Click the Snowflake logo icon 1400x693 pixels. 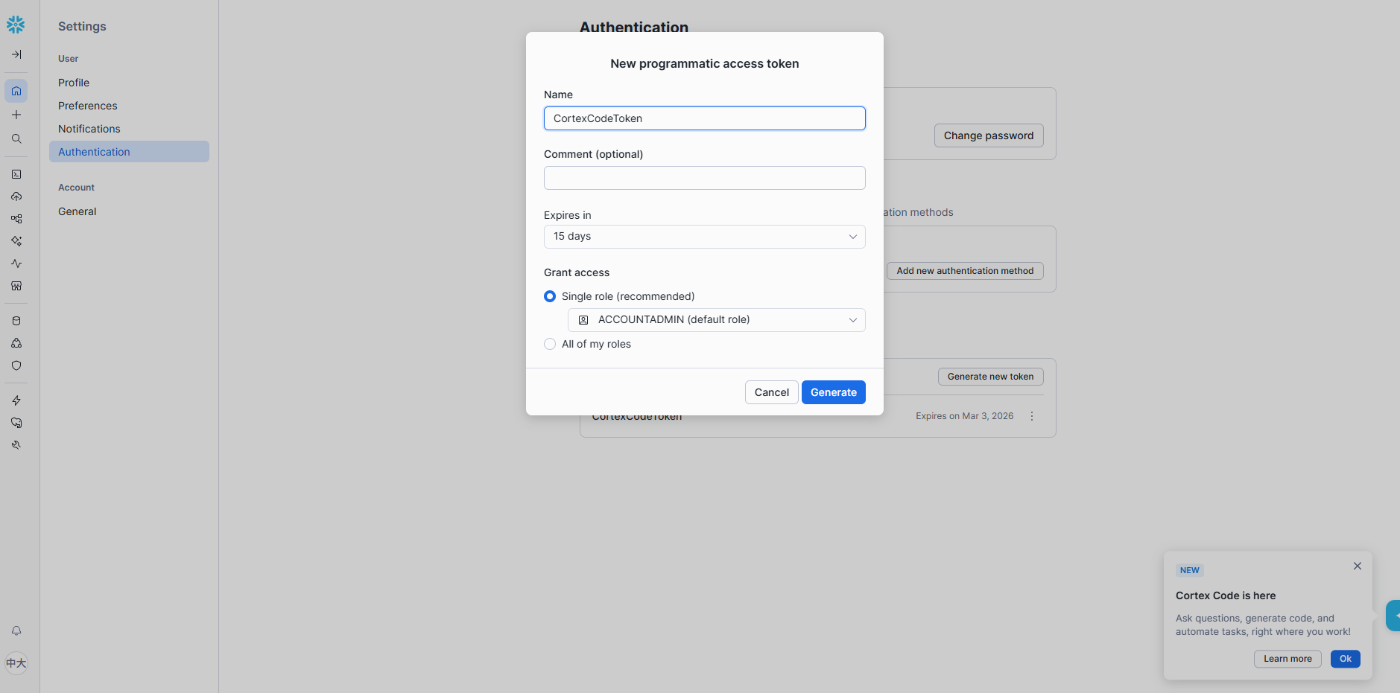16,25
